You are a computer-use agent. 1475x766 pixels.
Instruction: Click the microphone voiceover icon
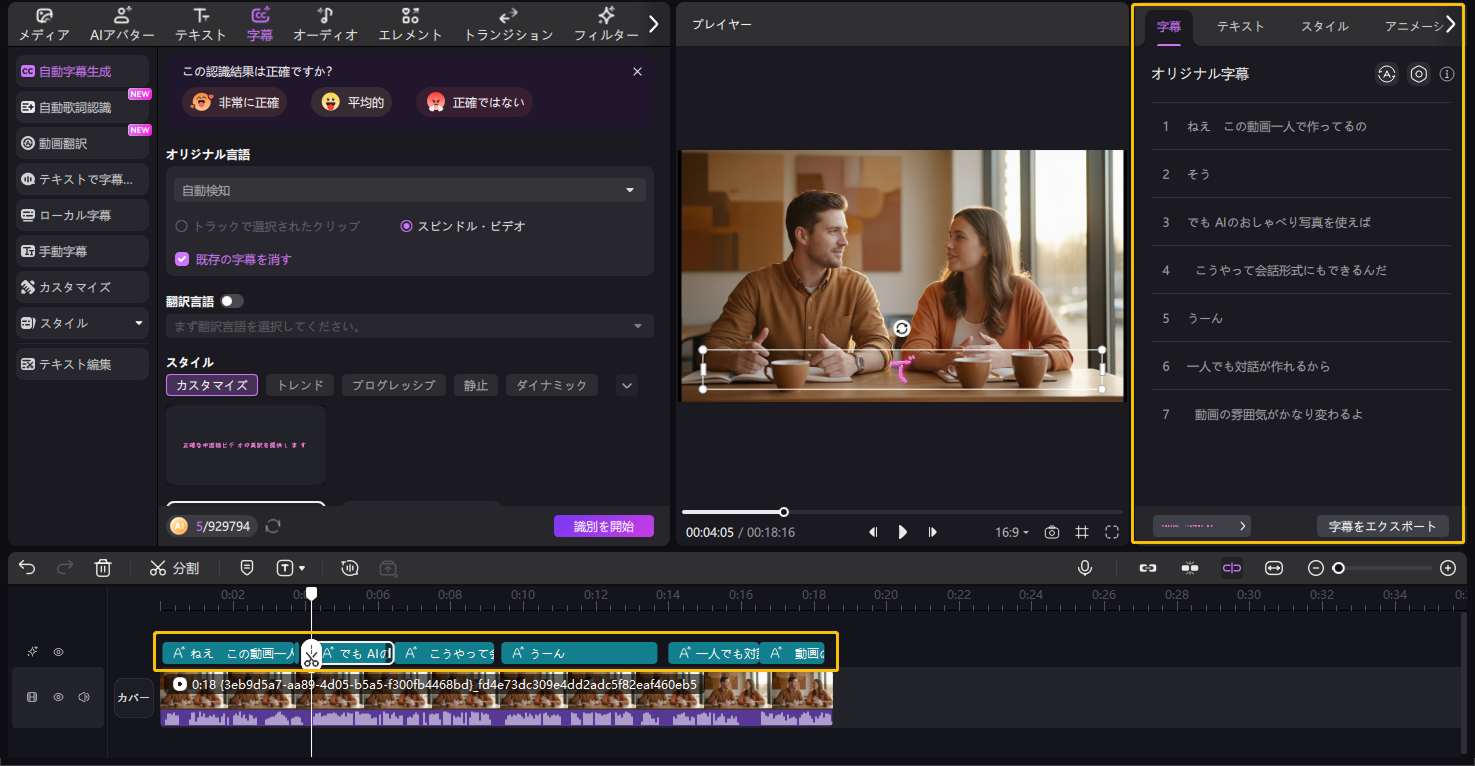tap(1084, 568)
